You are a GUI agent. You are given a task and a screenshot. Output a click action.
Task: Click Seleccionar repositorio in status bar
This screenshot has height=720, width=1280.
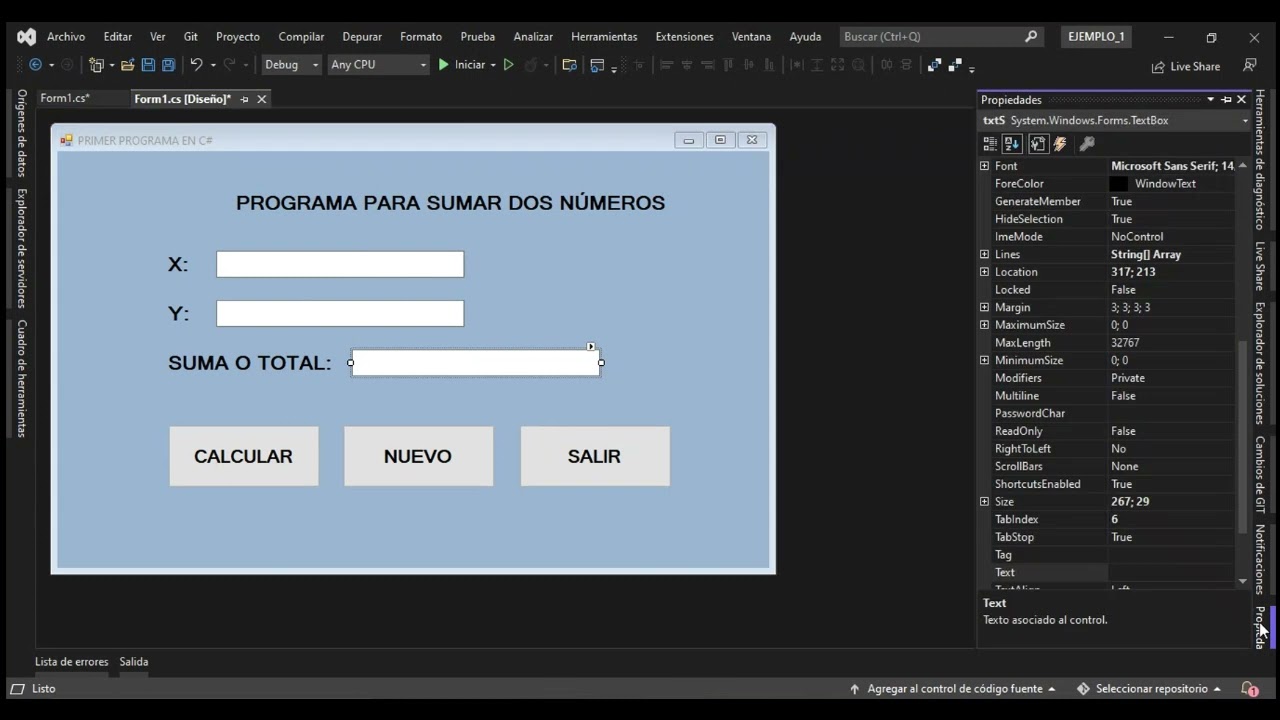point(1149,689)
